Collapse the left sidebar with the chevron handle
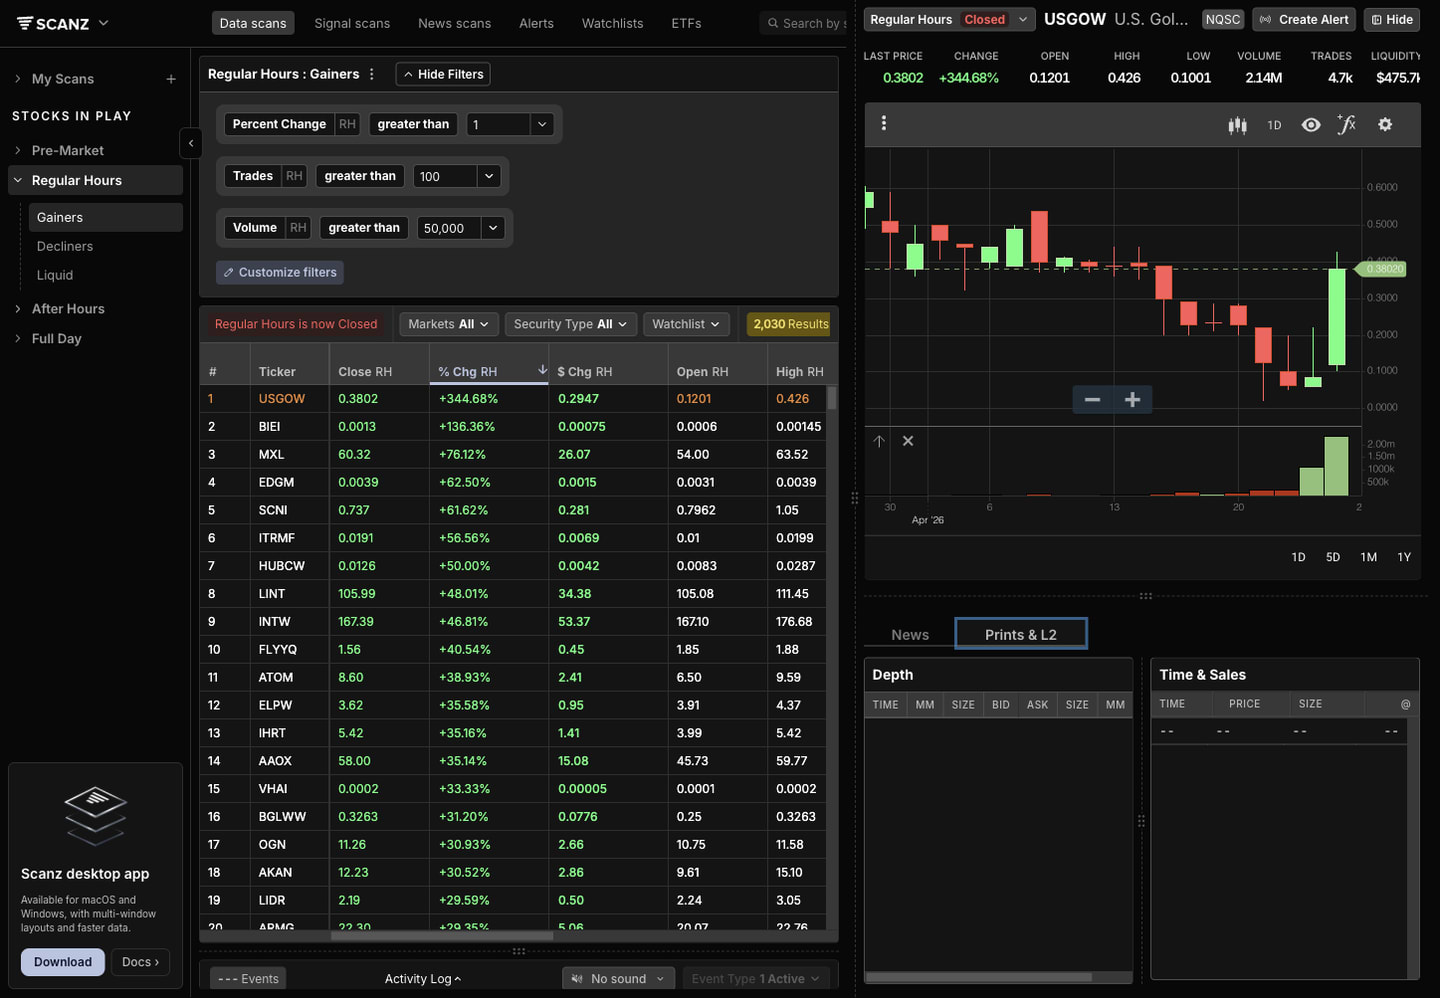1440x998 pixels. [191, 144]
